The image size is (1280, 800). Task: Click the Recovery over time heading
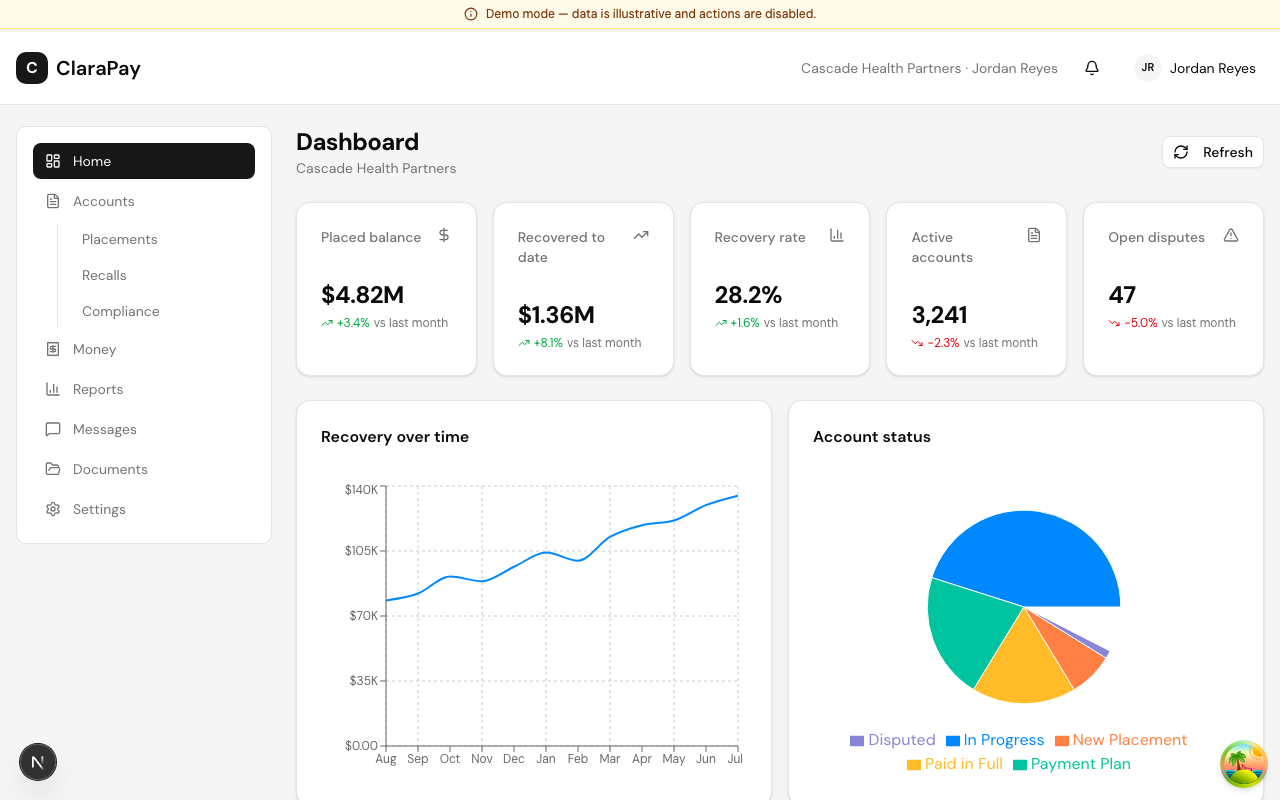click(395, 437)
